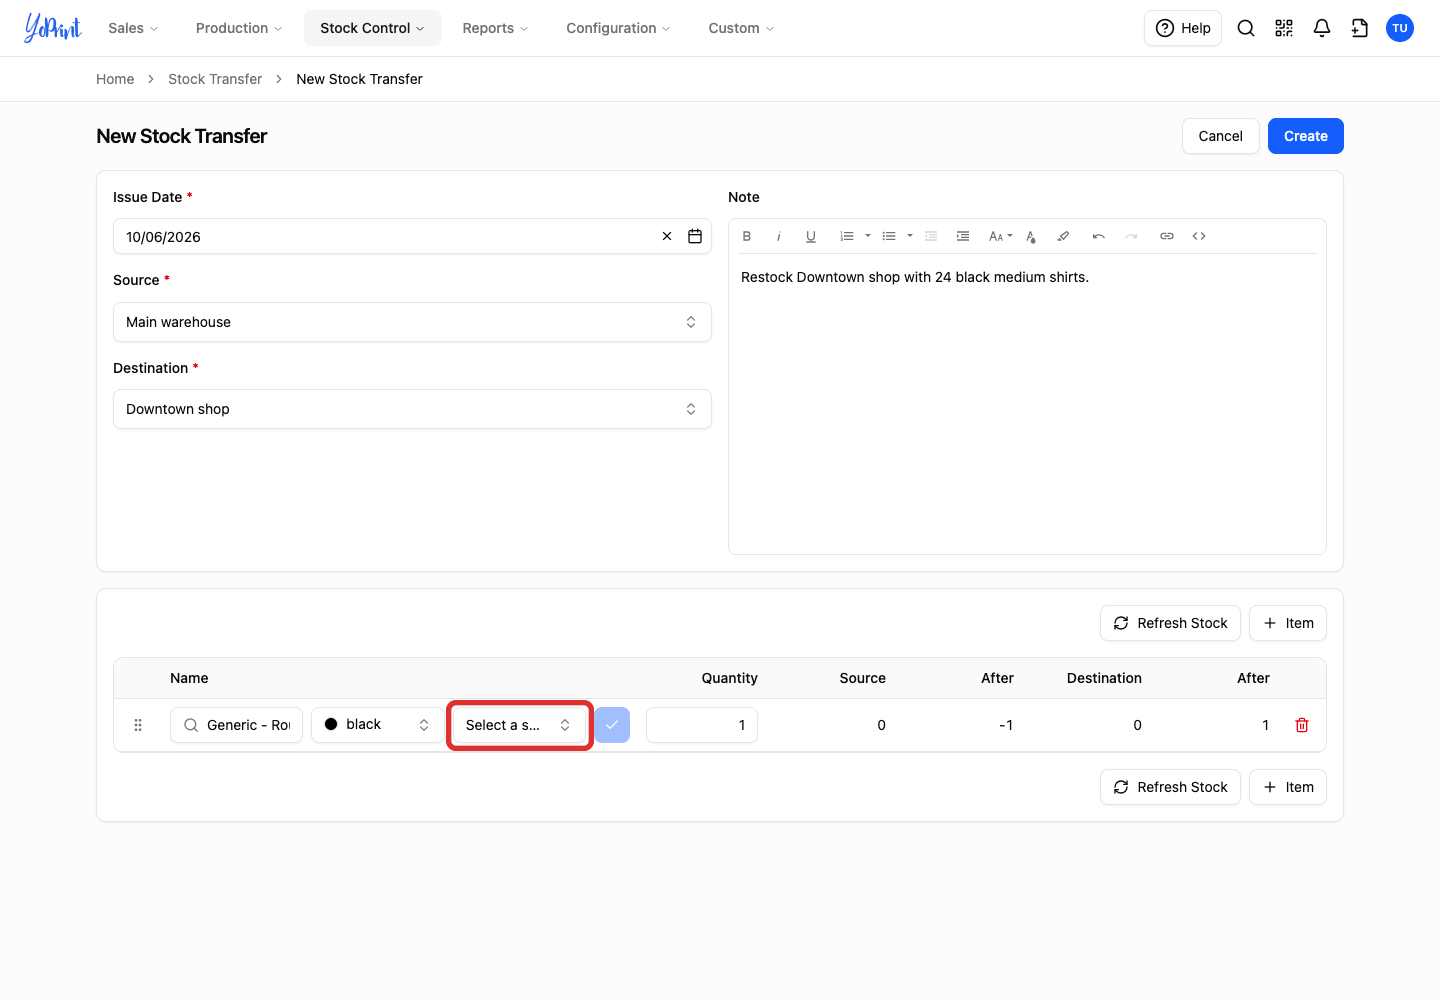This screenshot has width=1440, height=1000.
Task: Open the highlight color tool
Action: pyautogui.click(x=1063, y=236)
